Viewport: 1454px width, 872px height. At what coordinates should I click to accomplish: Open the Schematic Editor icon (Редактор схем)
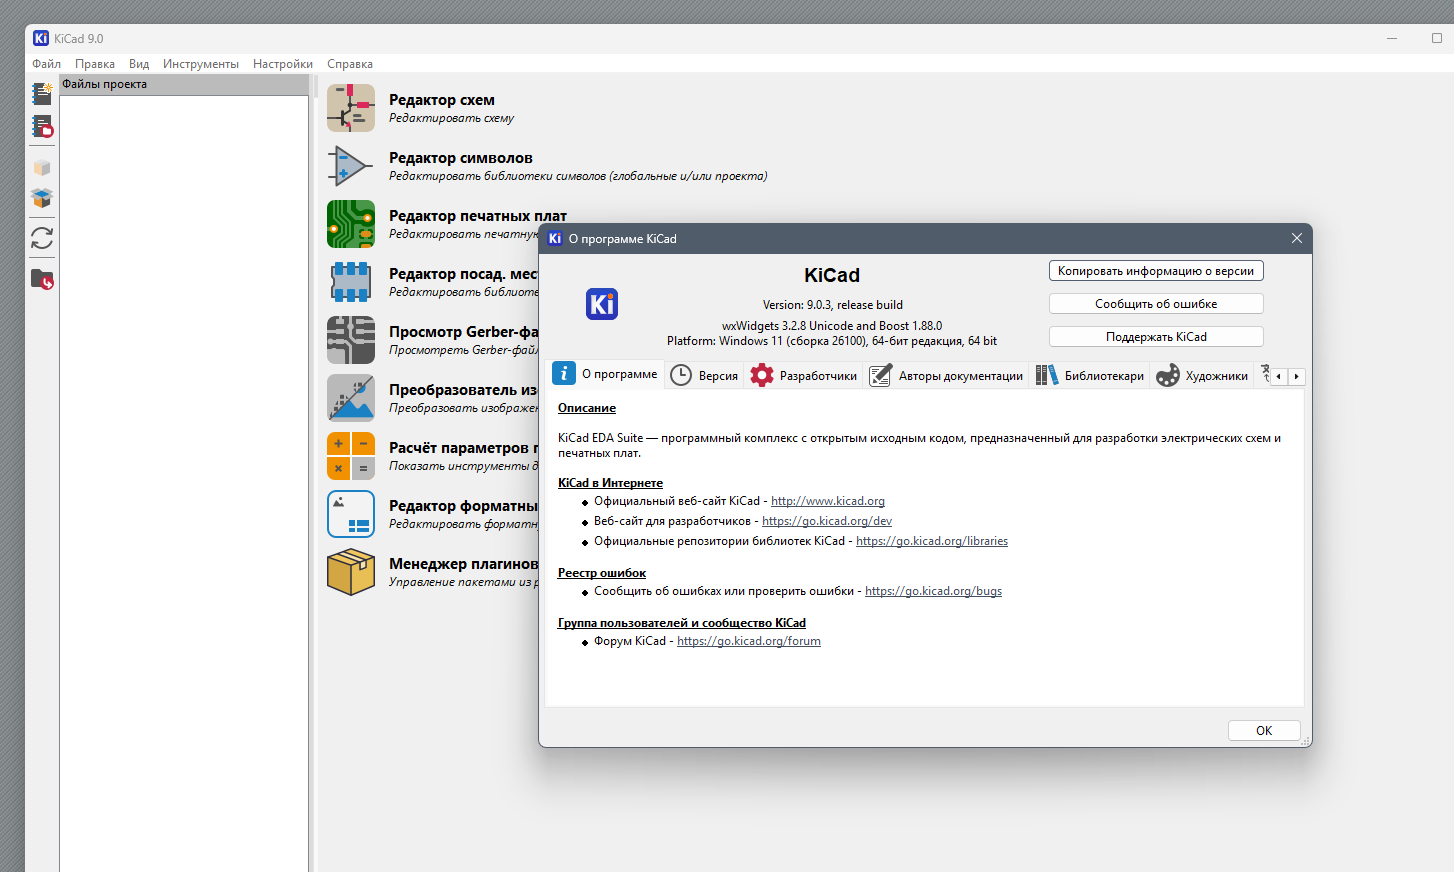[351, 108]
